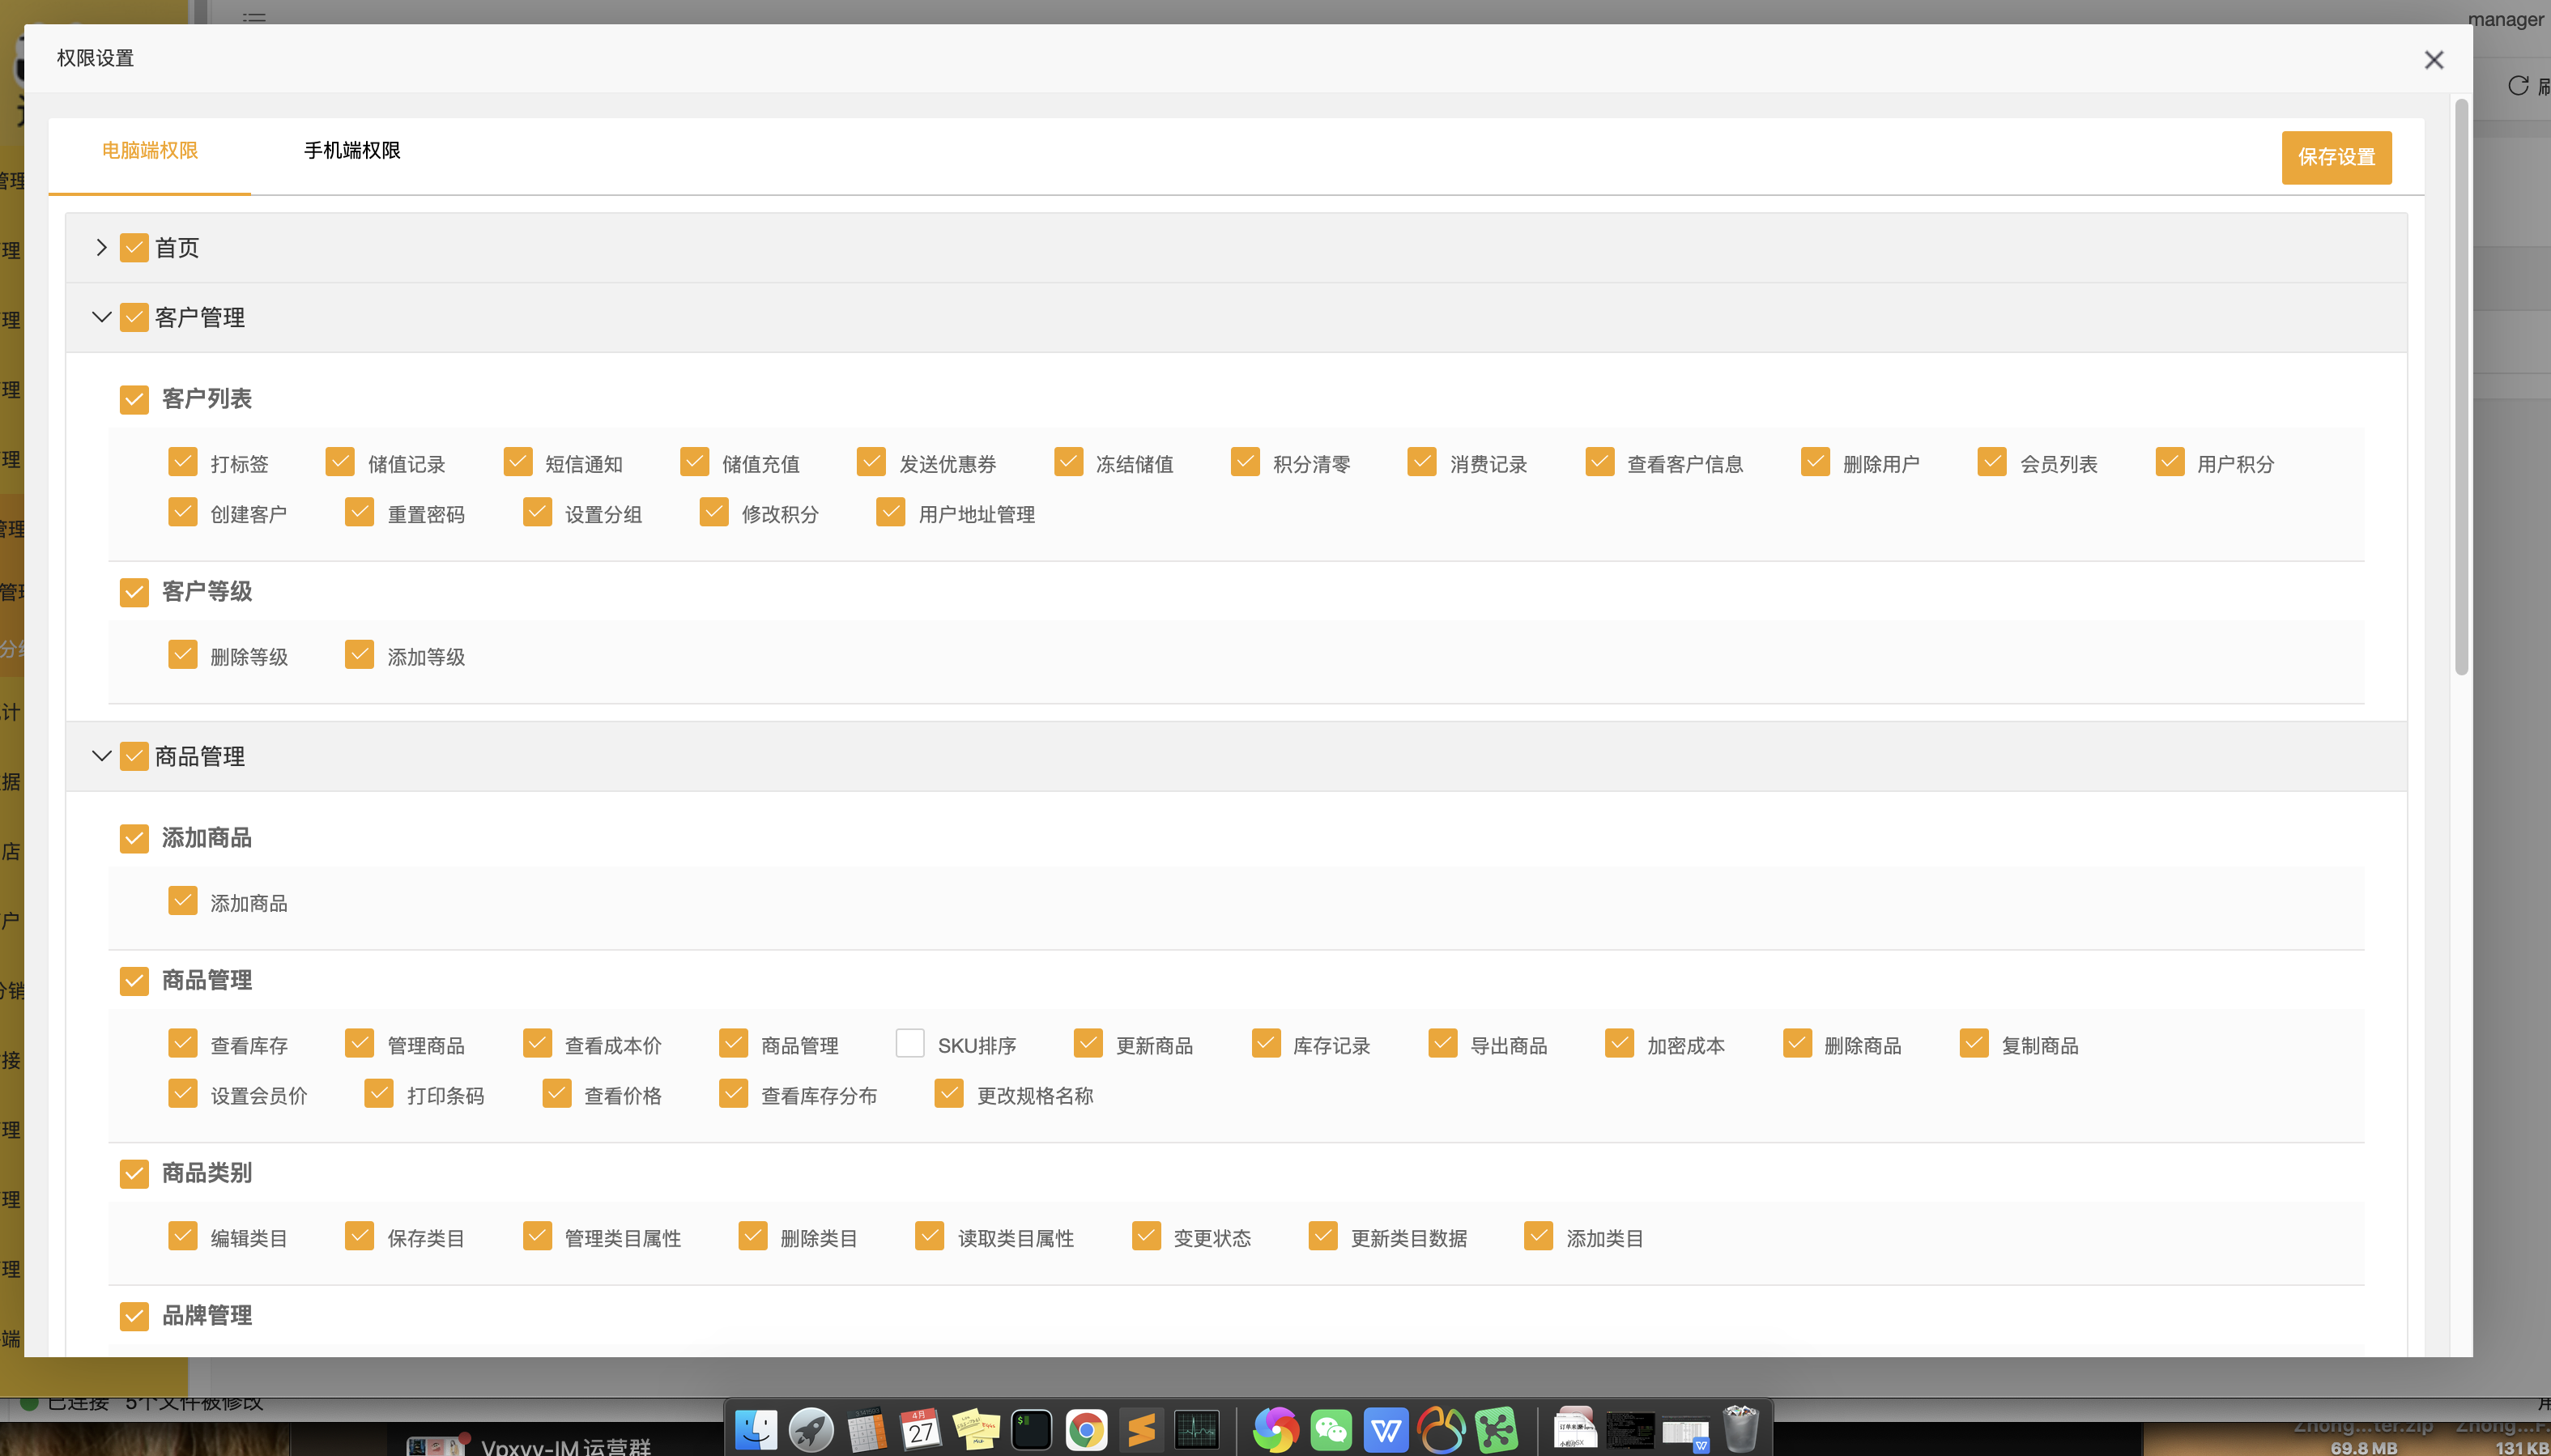Enable the SKU排序 permission checkbox
Screen dimensions: 2551x1456
tap(910, 1043)
